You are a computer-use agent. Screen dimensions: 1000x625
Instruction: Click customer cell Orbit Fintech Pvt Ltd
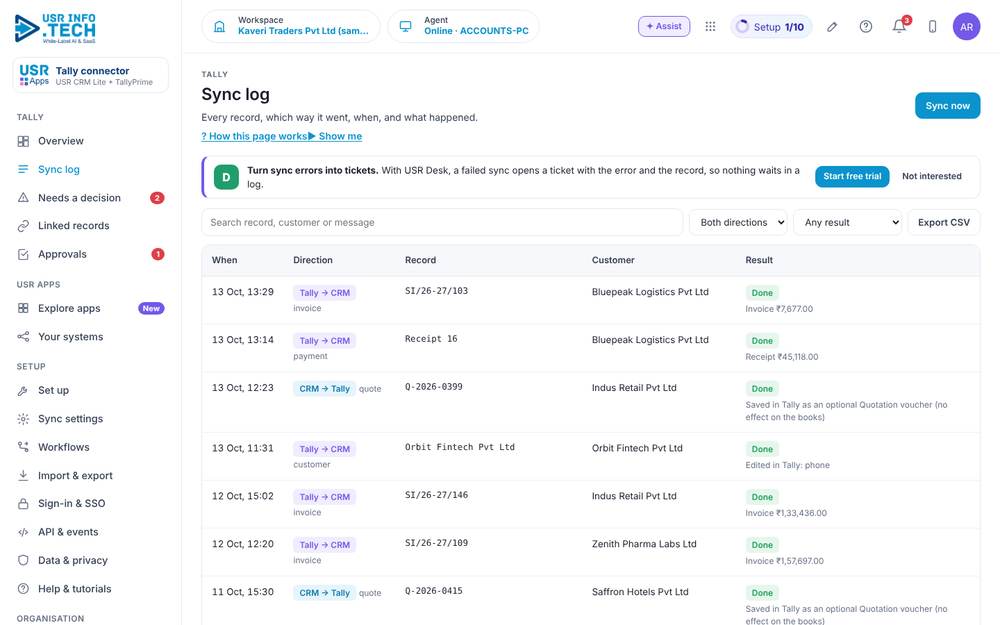(x=637, y=448)
